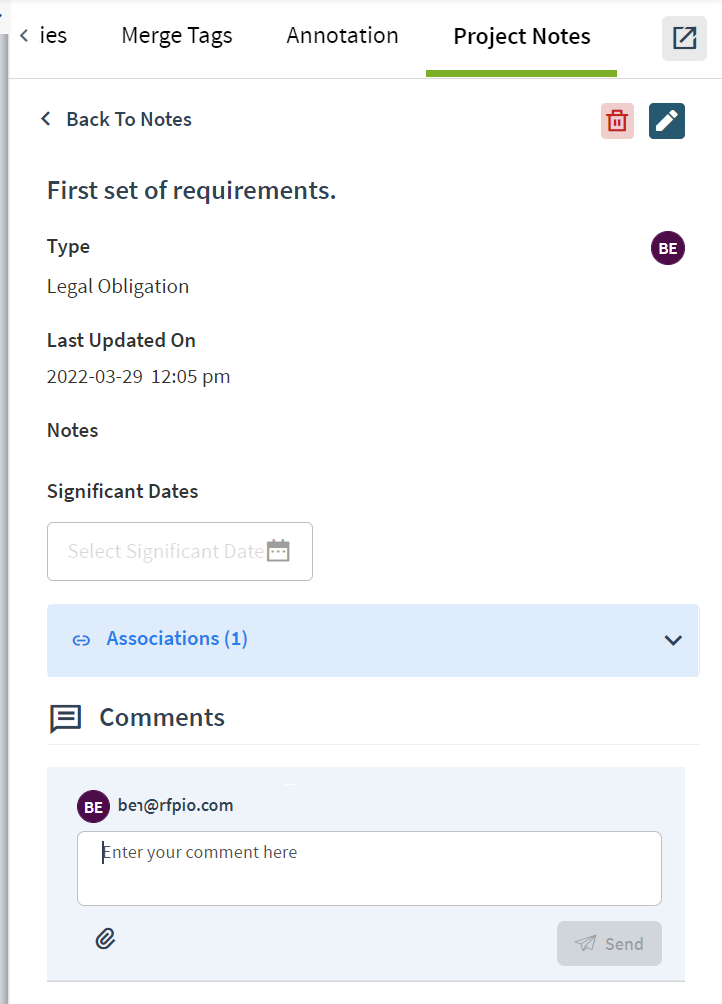Click the Comments speech bubble icon

click(65, 718)
